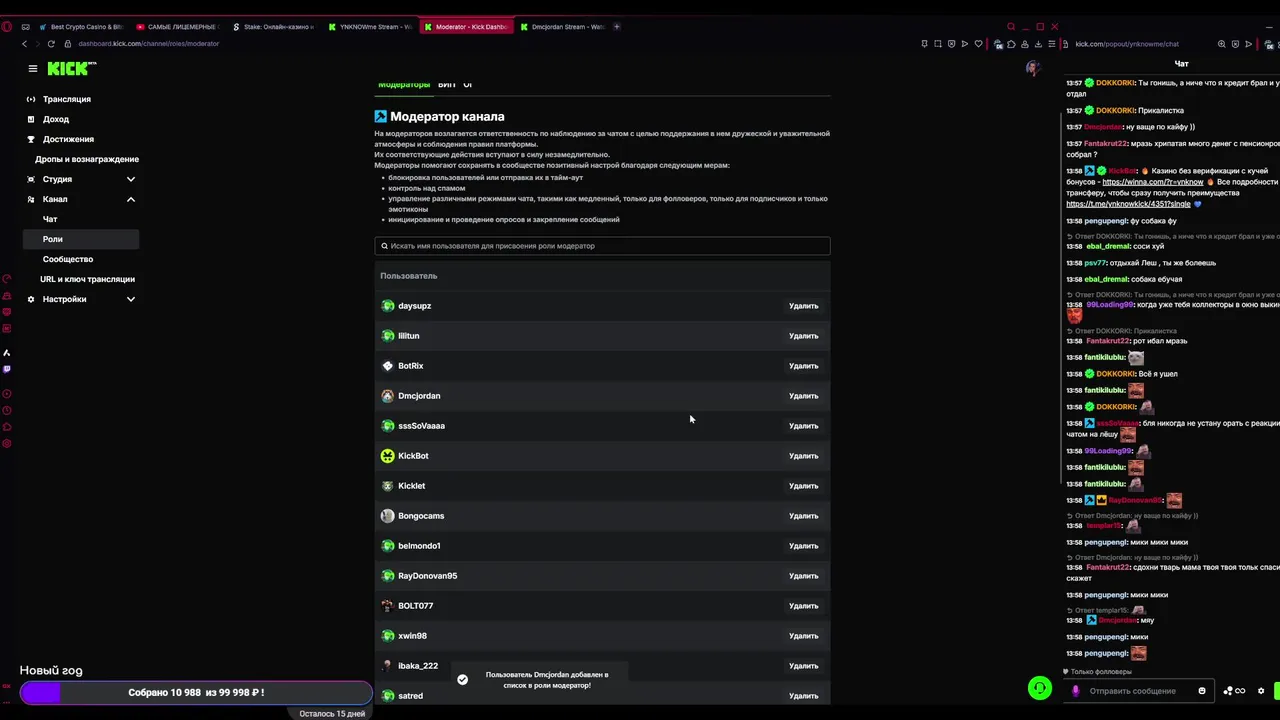Viewport: 1280px width, 720px height.
Task: Reload the dashboard page
Action: (53, 44)
